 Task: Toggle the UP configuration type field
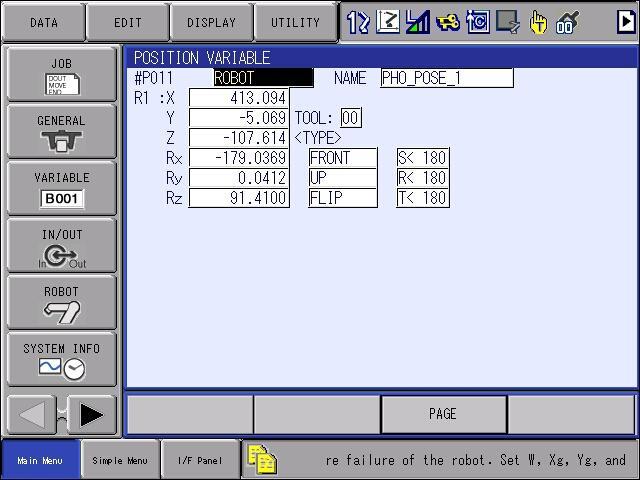click(x=343, y=178)
